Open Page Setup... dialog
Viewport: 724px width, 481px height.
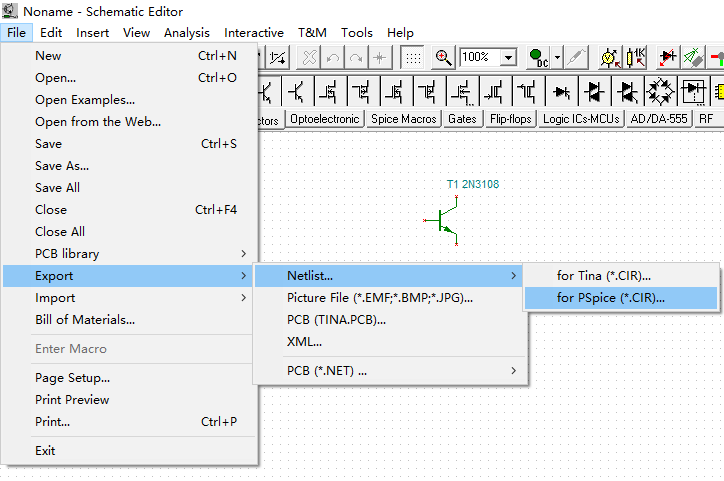tap(129, 378)
